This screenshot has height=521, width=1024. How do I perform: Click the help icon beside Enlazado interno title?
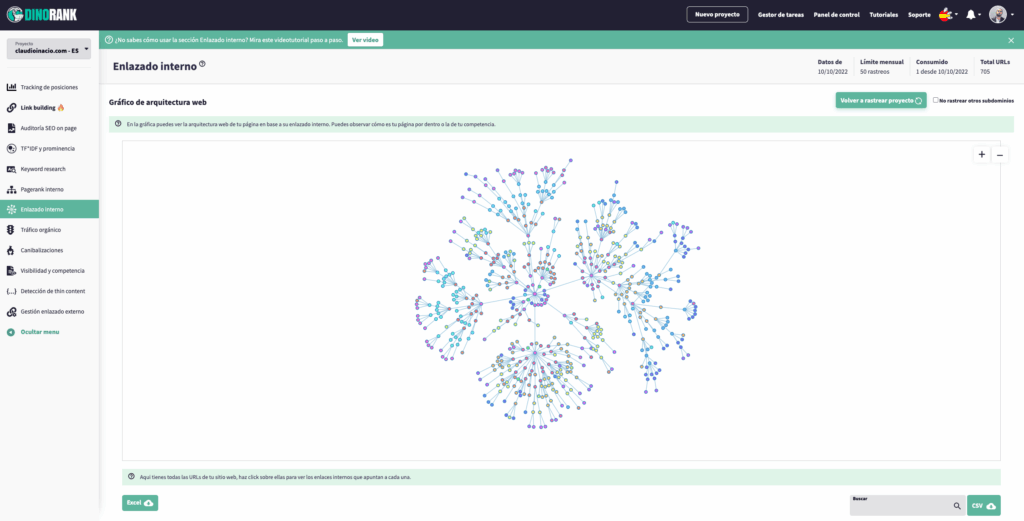coord(202,64)
